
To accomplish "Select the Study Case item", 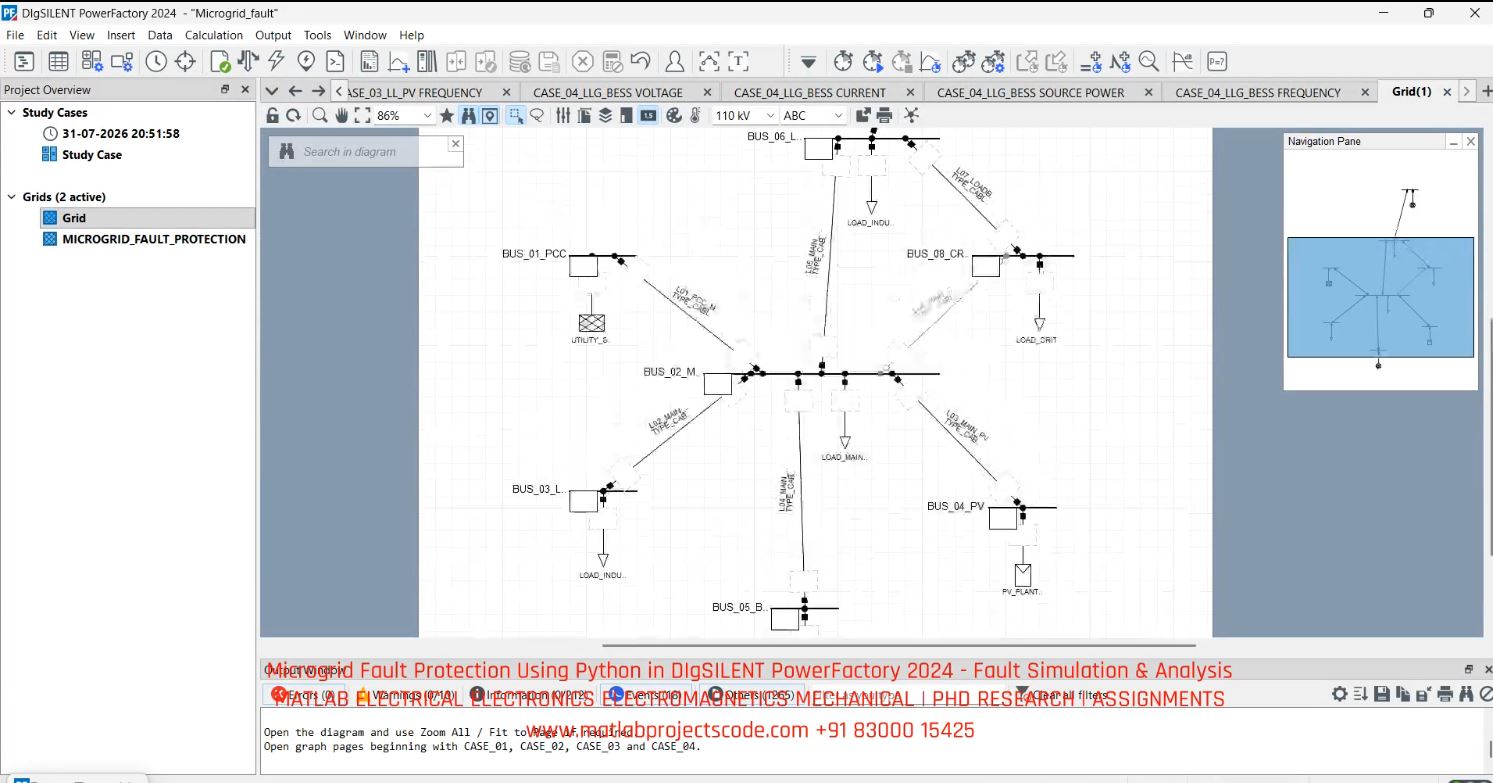I will point(91,155).
